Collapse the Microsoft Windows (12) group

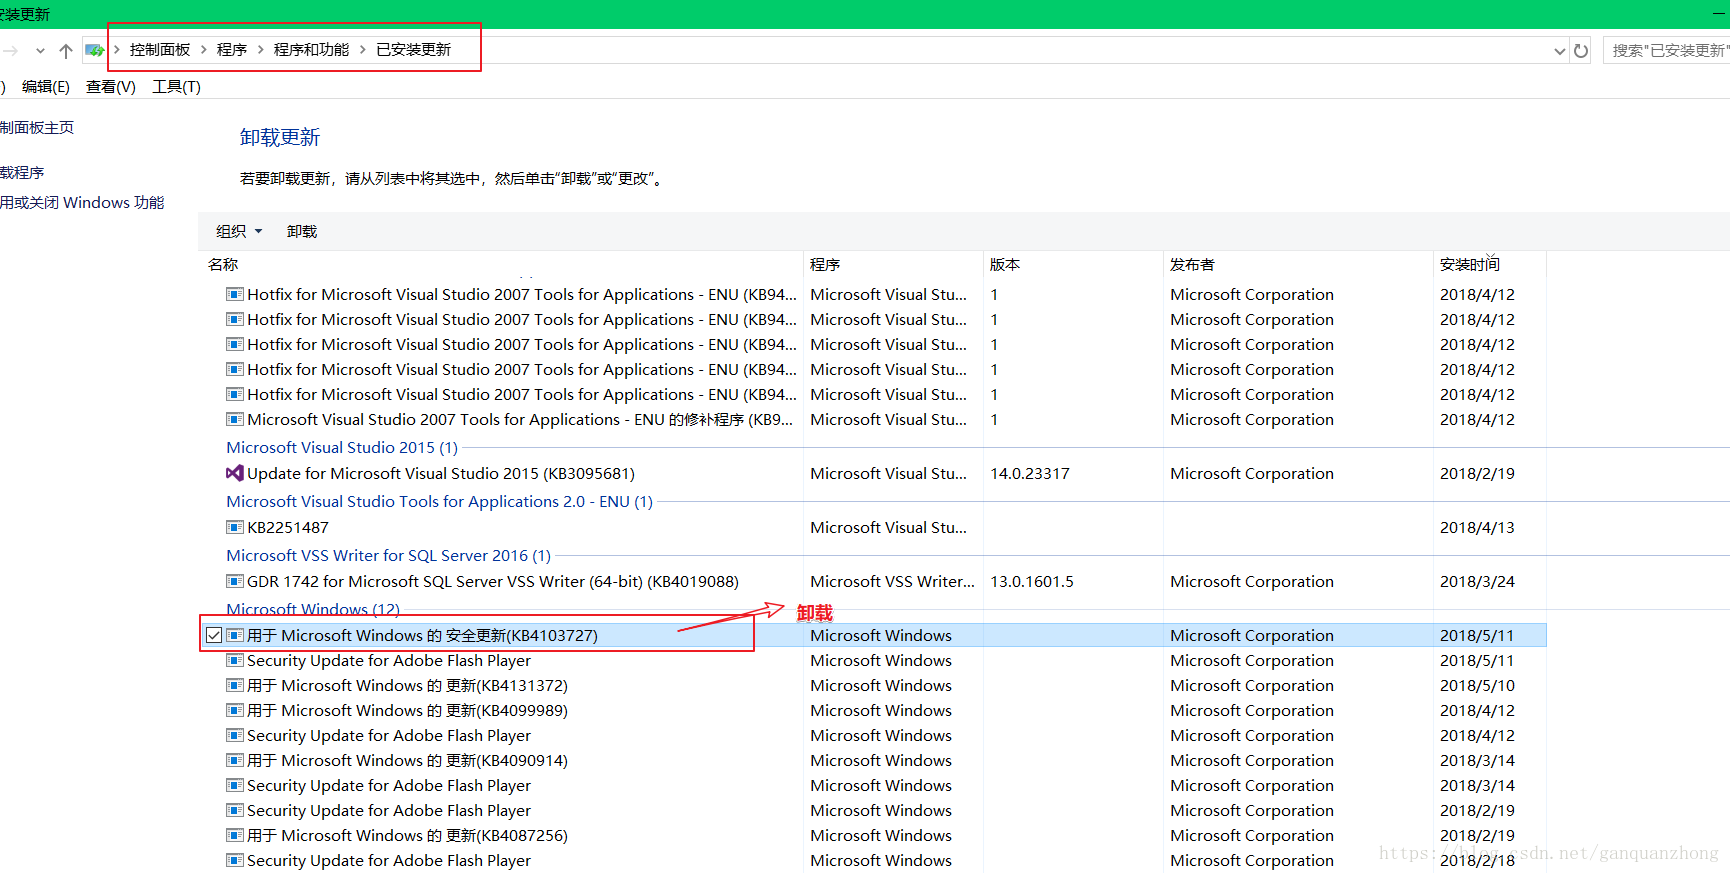pos(313,610)
